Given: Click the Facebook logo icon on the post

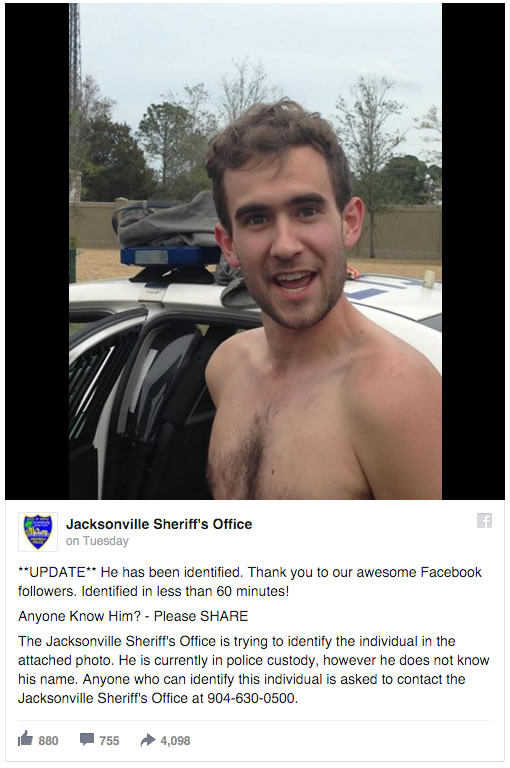Looking at the screenshot, I should tap(484, 520).
